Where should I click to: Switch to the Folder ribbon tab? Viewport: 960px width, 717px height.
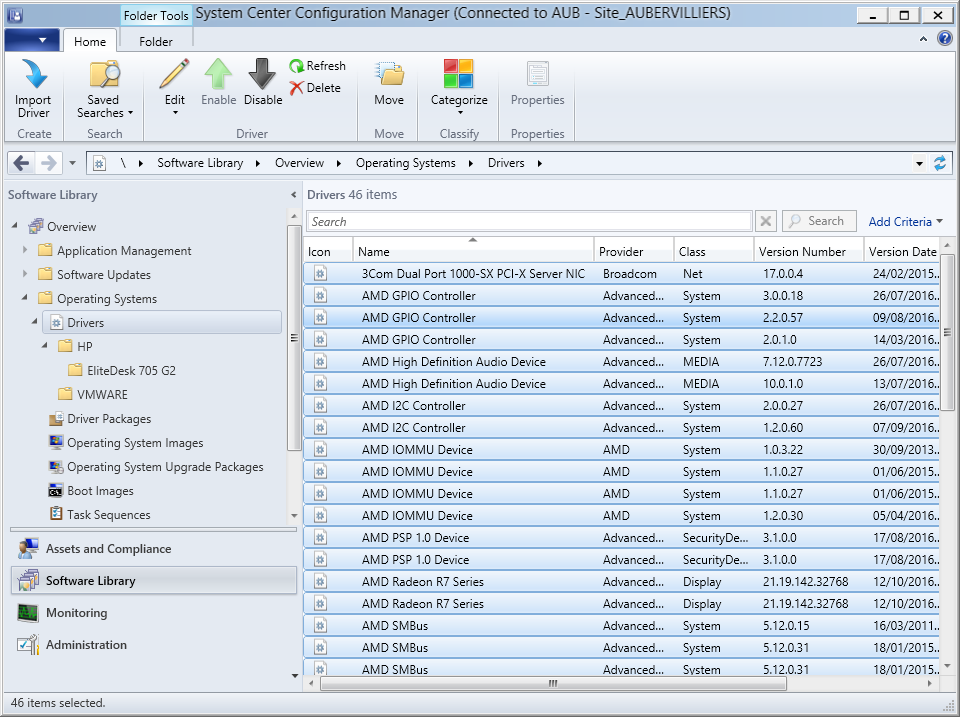pos(156,42)
